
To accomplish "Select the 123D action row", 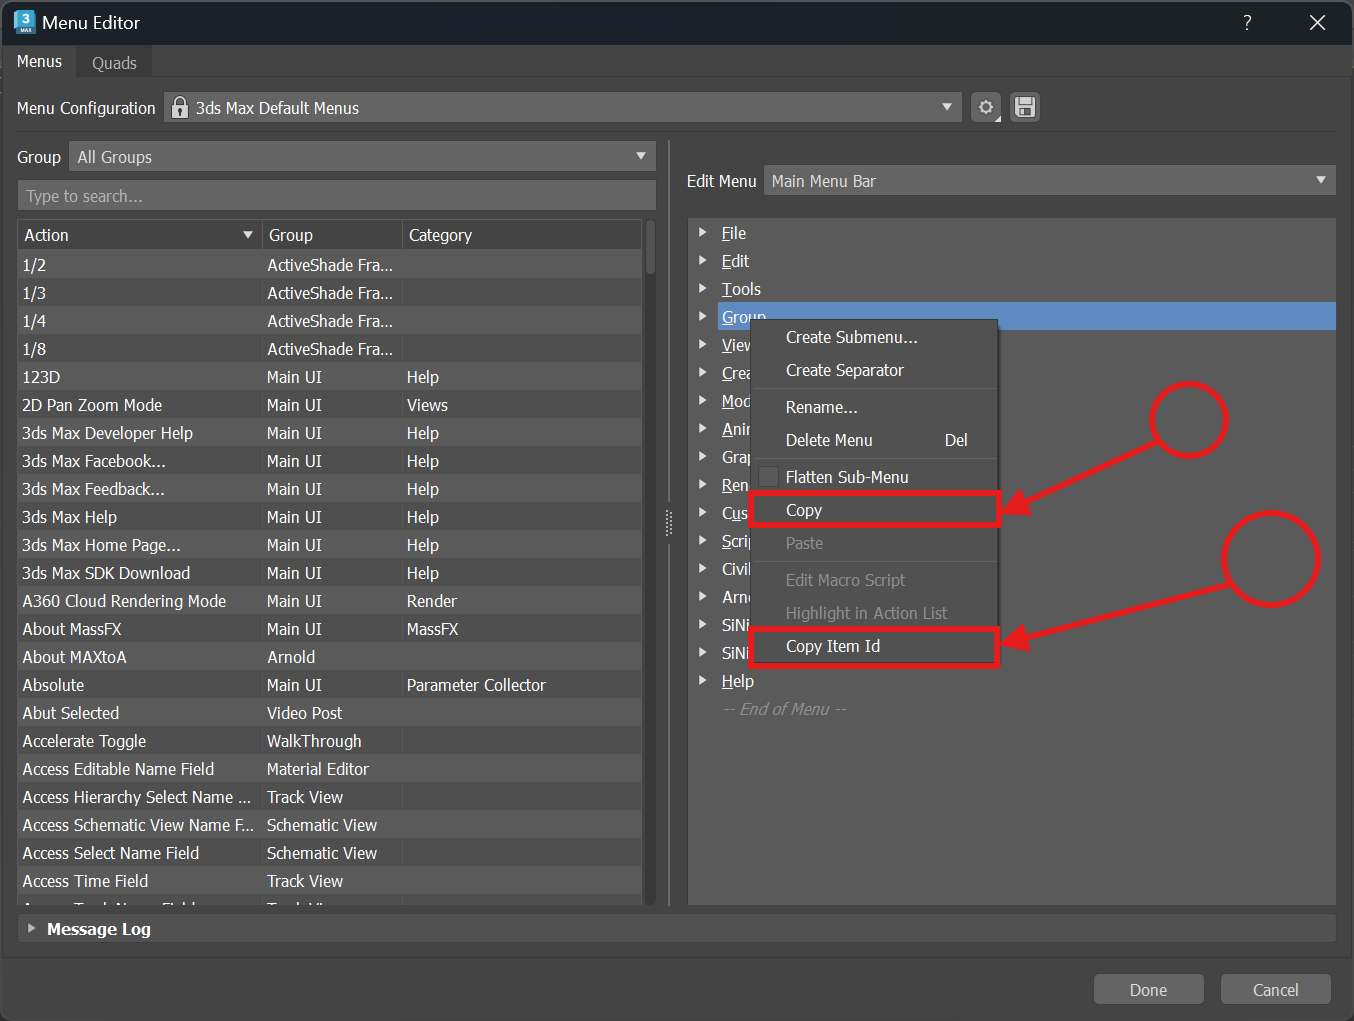I will pos(330,377).
